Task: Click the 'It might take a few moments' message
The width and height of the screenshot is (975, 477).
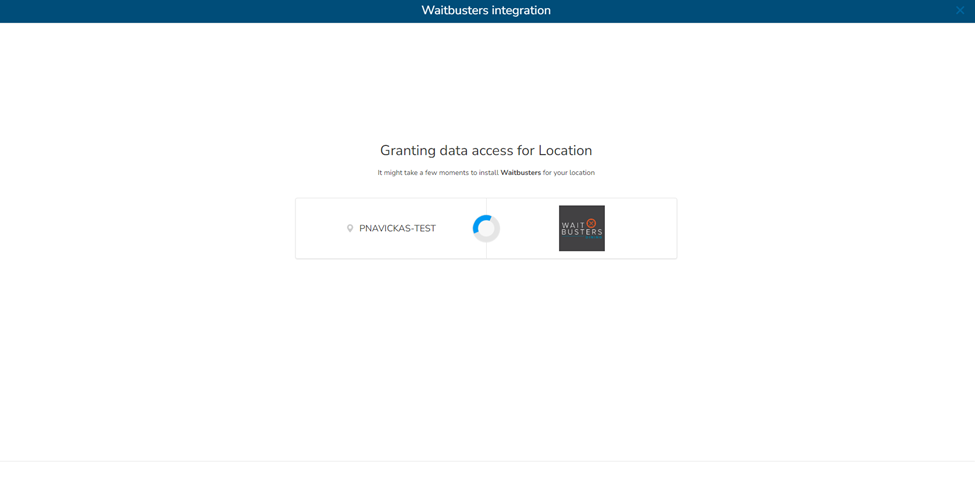Action: (x=486, y=173)
